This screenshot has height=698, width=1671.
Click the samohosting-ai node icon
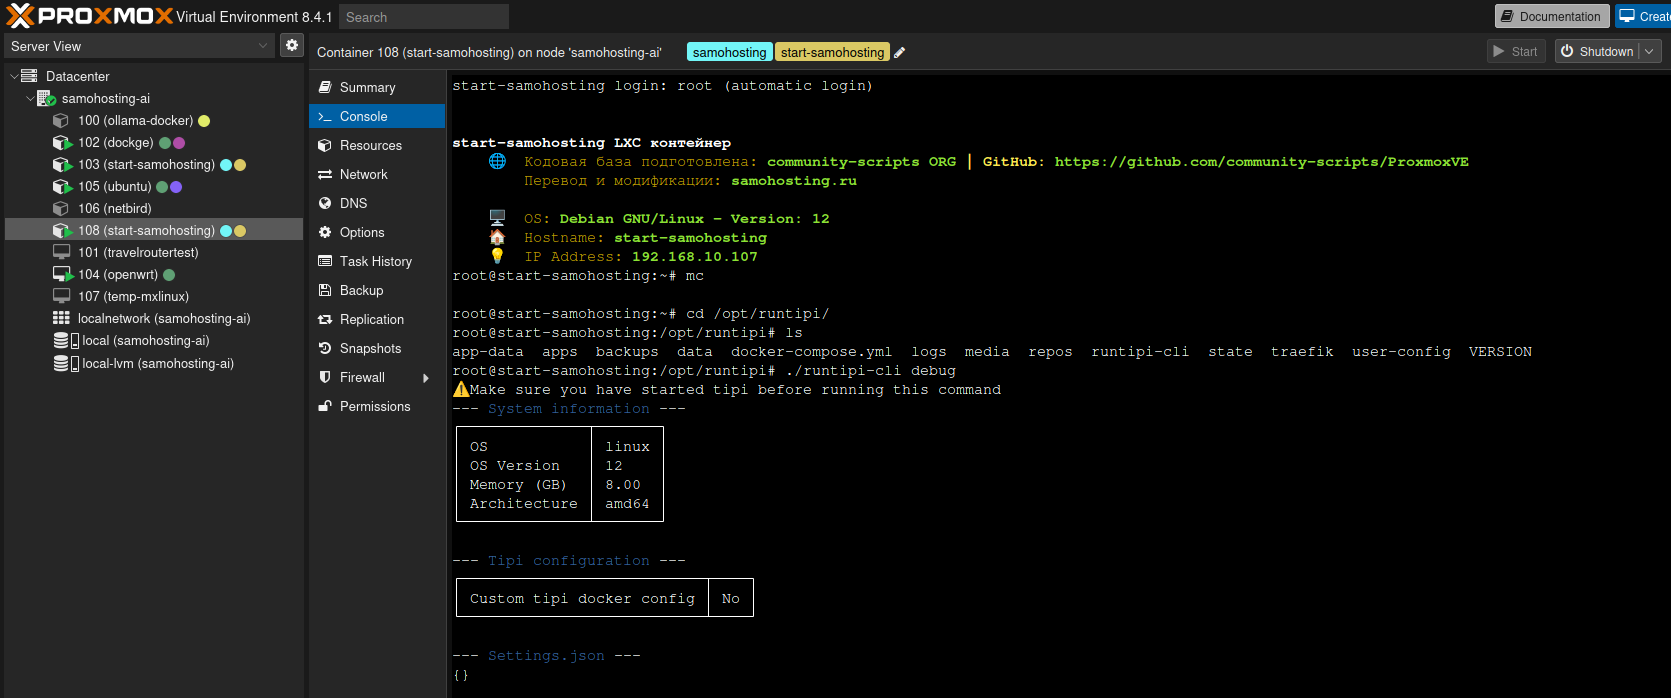click(x=46, y=98)
